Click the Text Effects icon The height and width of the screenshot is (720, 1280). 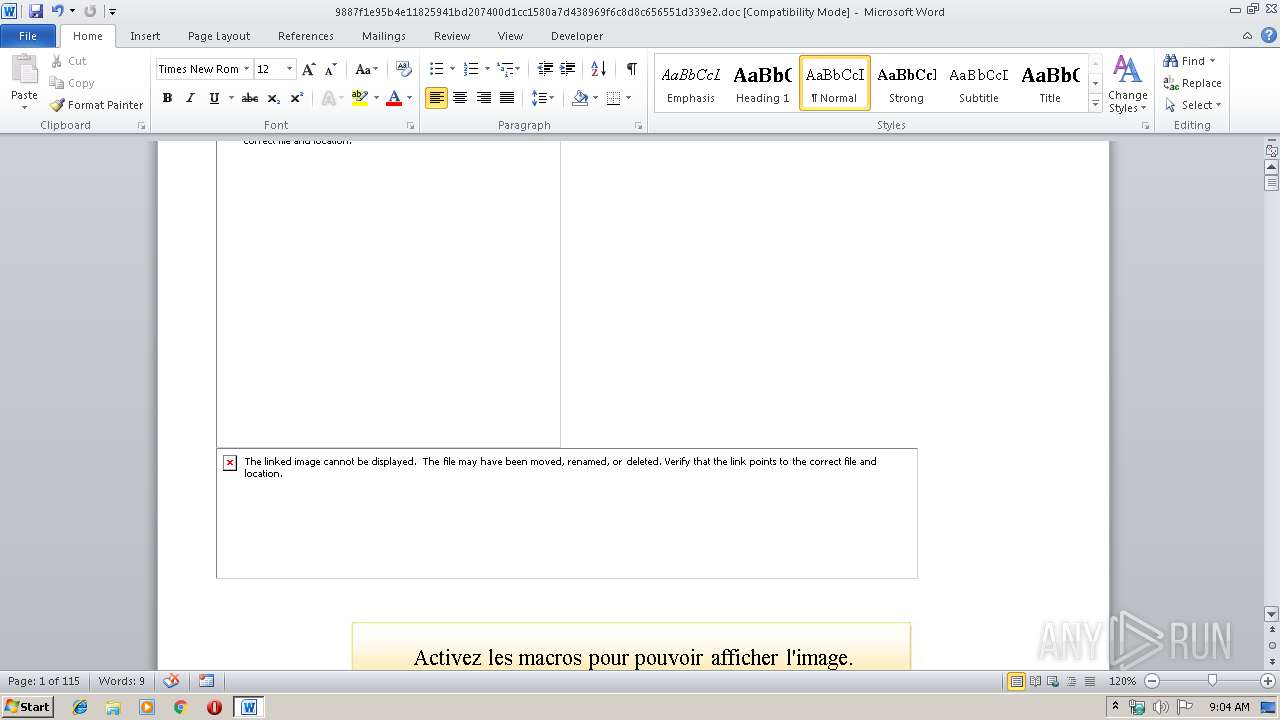pyautogui.click(x=327, y=98)
